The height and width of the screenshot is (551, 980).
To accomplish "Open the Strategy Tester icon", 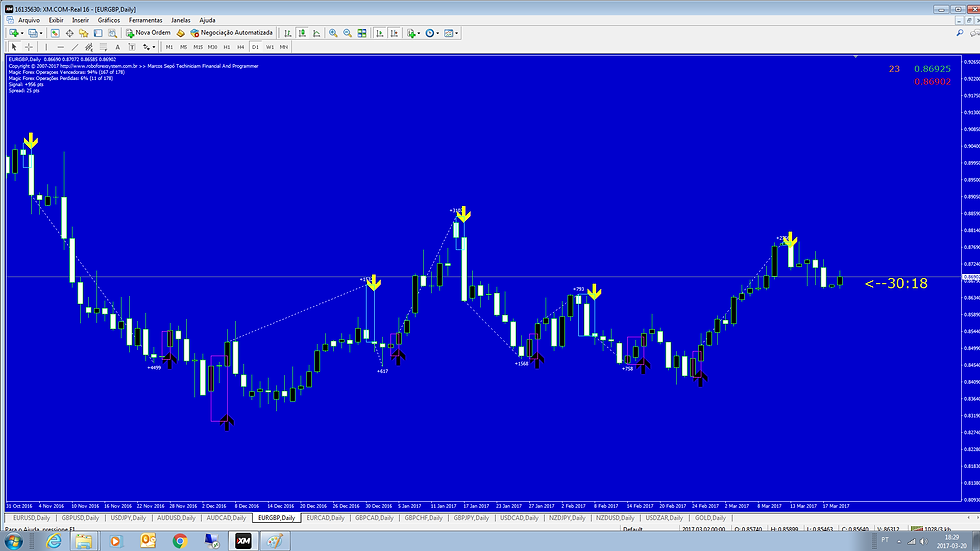I will 112,33.
